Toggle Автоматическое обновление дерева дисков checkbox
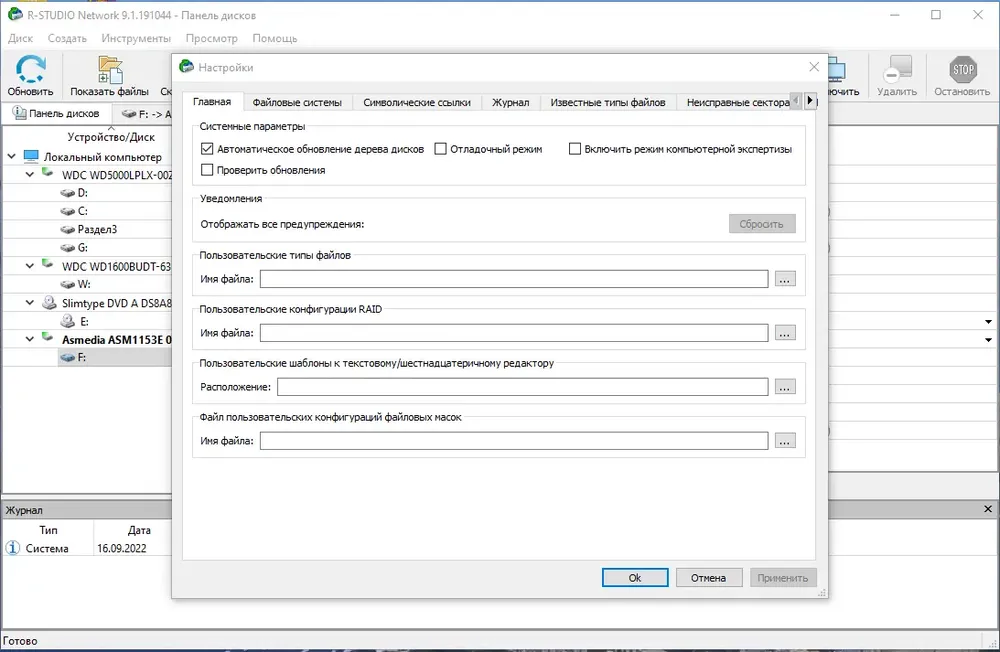Screen dimensions: 1000x652 [207, 149]
